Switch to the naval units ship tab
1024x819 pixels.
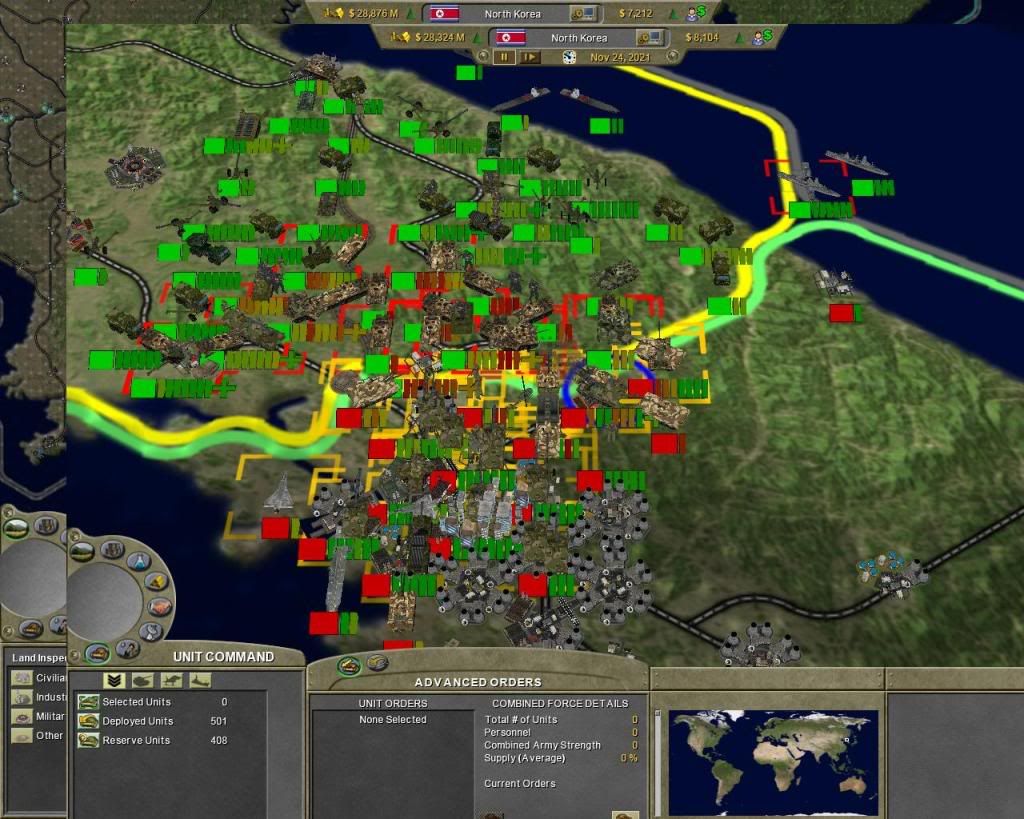pyautogui.click(x=200, y=681)
